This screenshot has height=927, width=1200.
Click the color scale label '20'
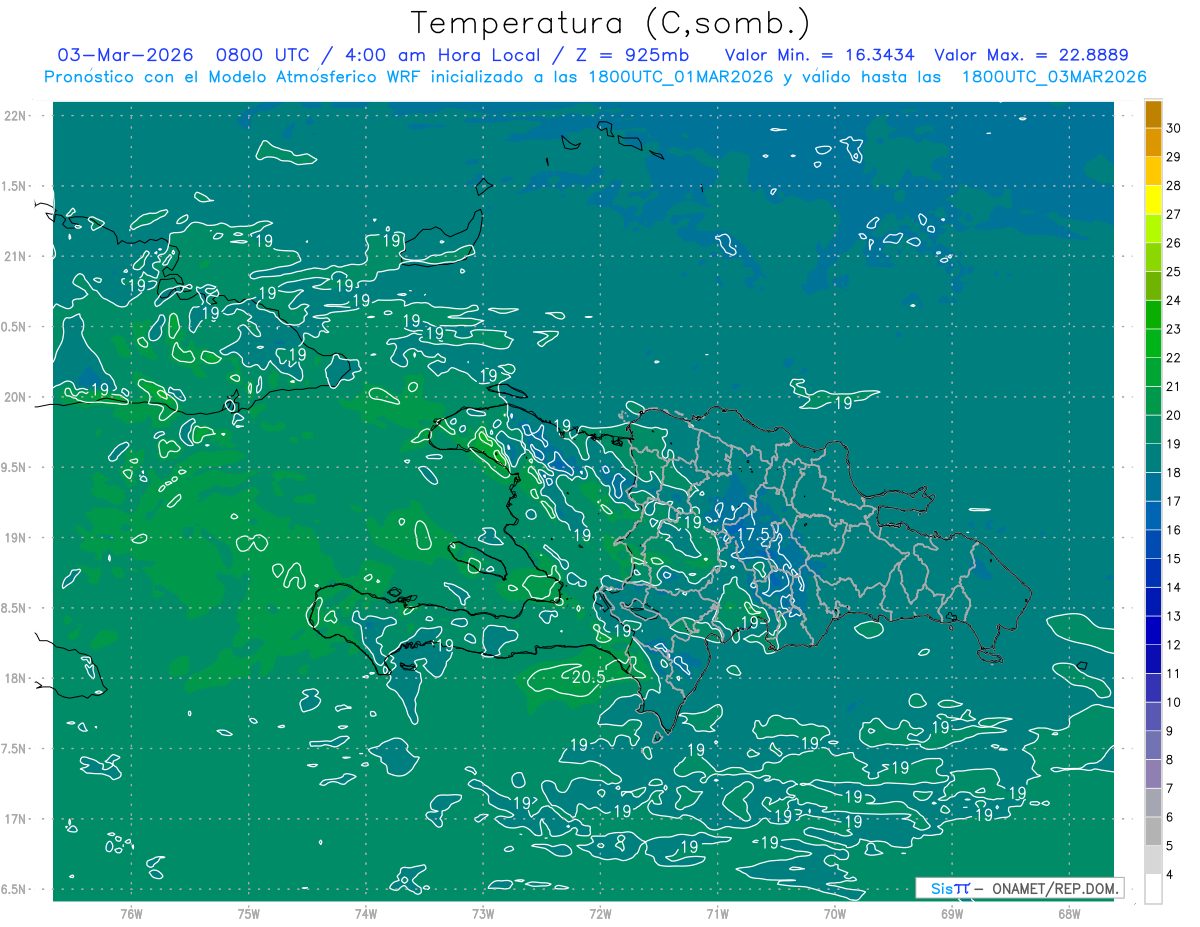pos(1173,415)
